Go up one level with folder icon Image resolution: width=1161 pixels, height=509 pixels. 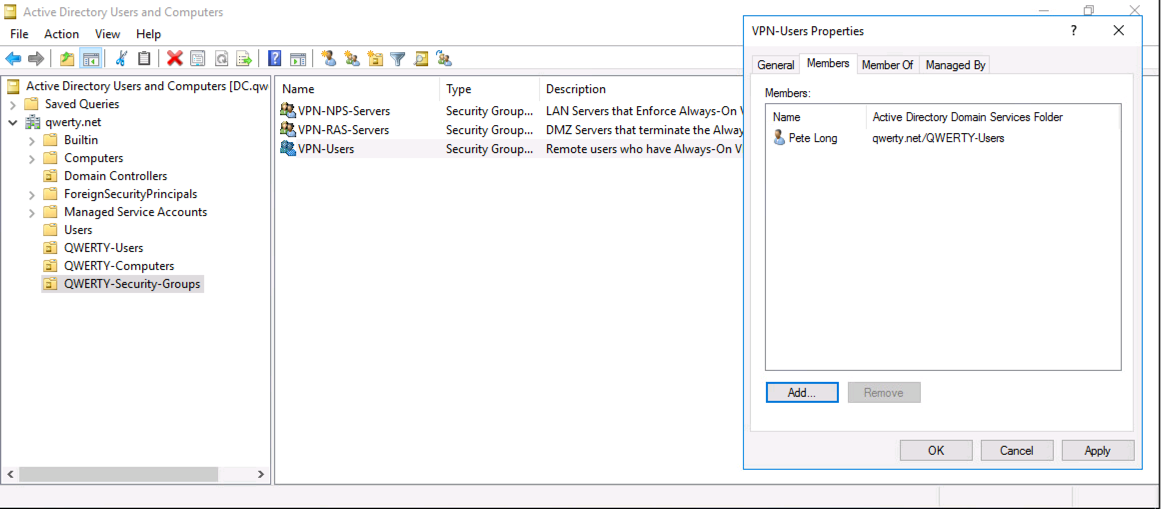point(67,59)
